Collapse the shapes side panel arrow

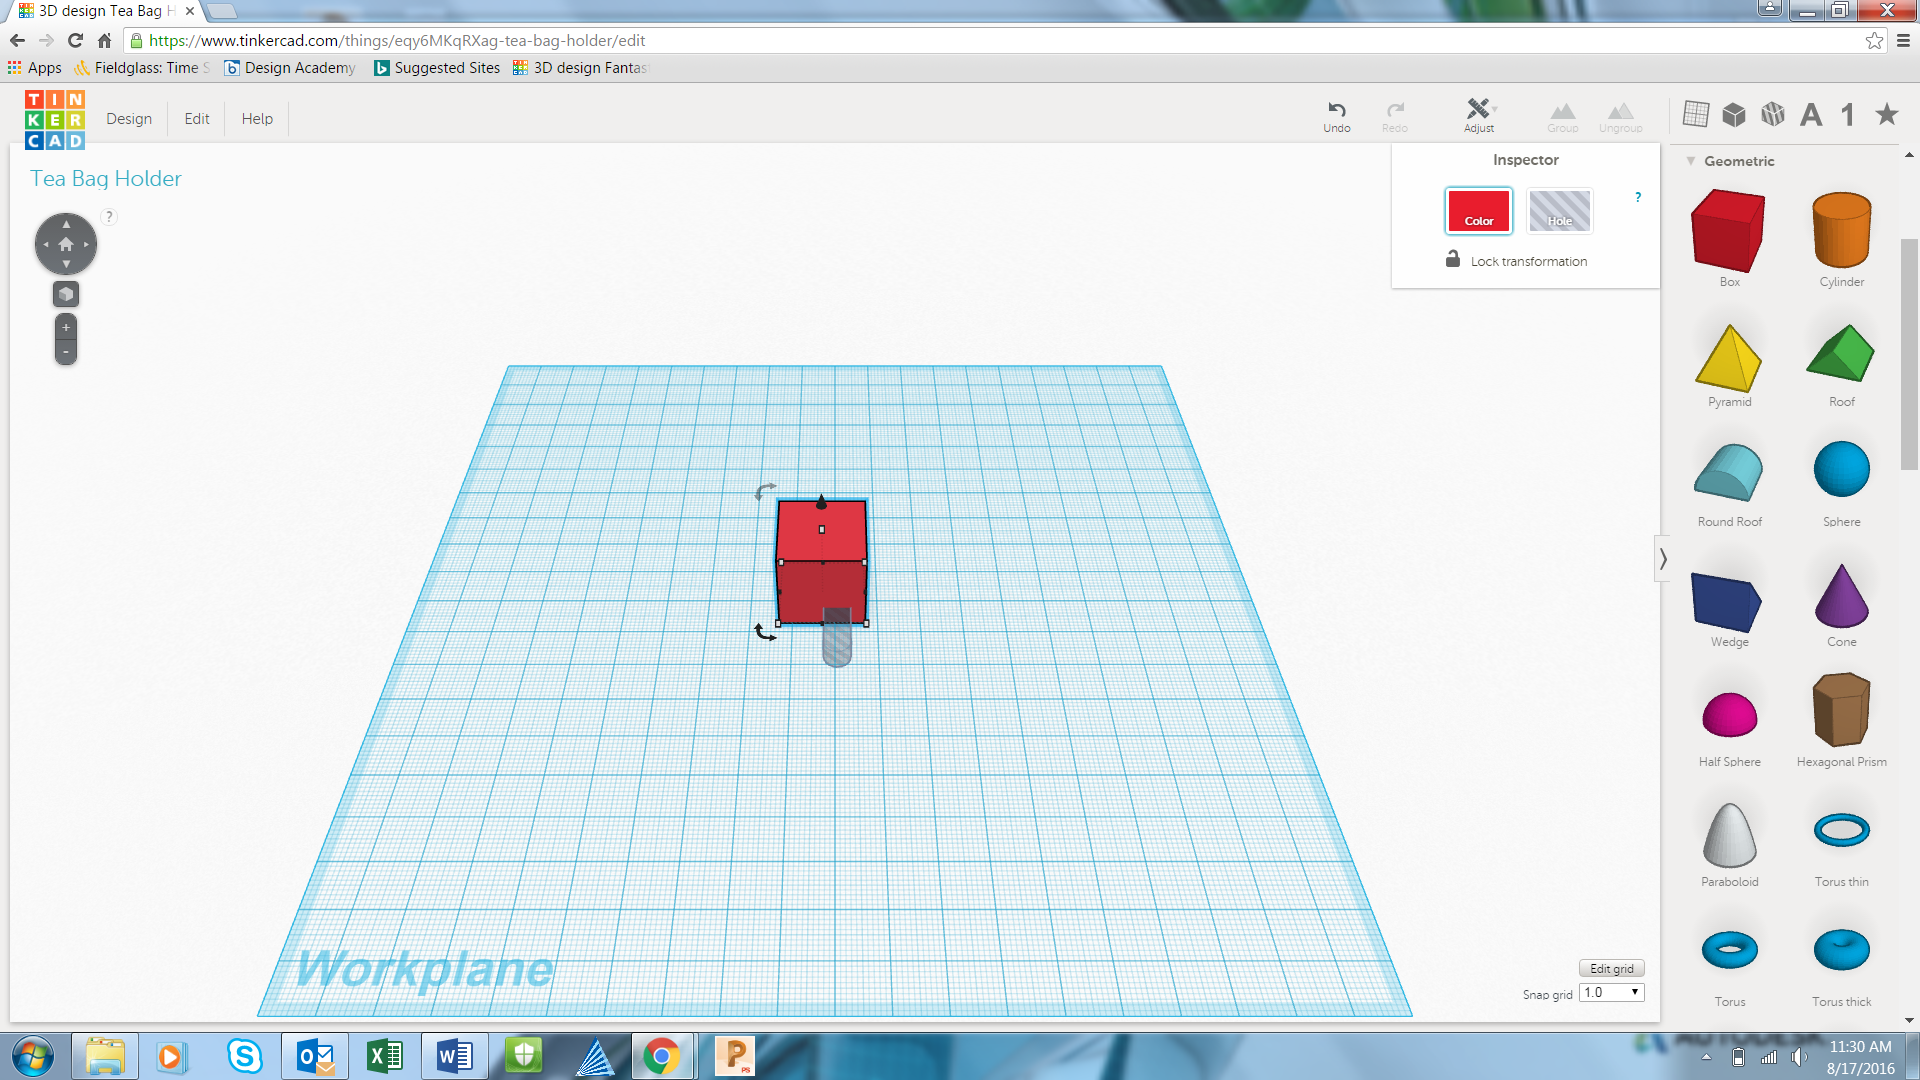click(1663, 558)
